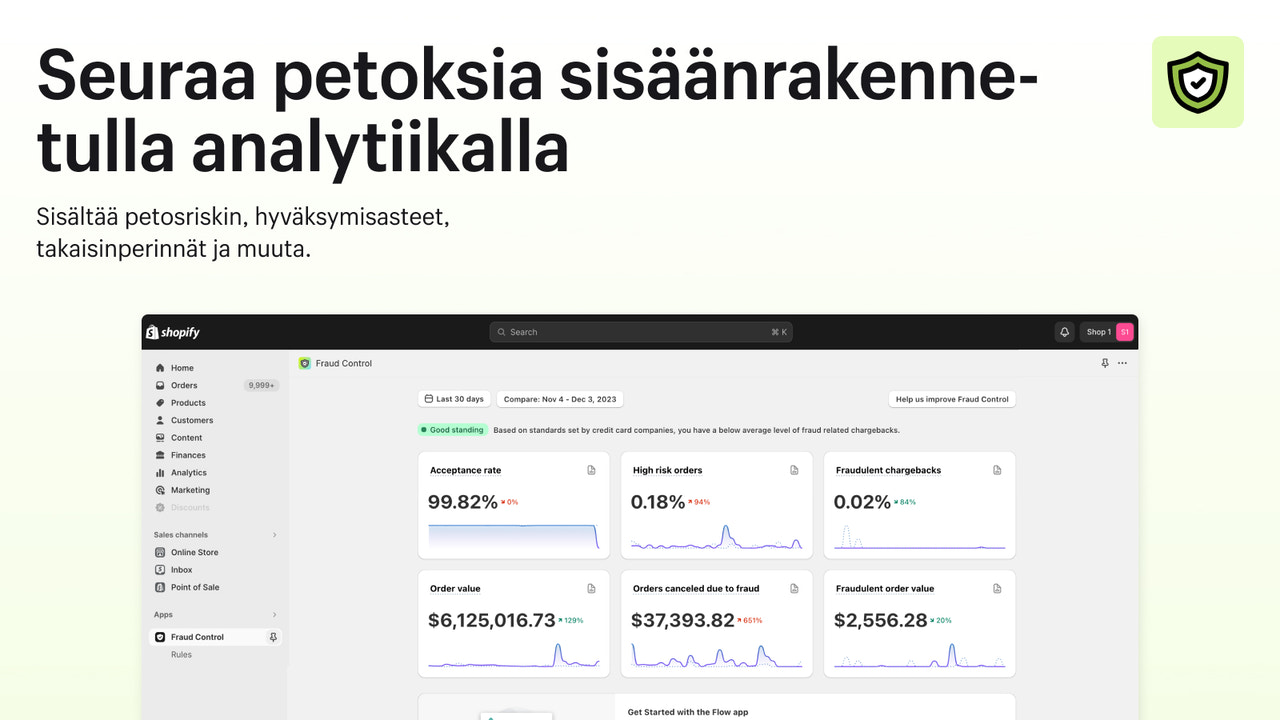
Task: Click Help us improve Fraud Control
Action: 952,399
